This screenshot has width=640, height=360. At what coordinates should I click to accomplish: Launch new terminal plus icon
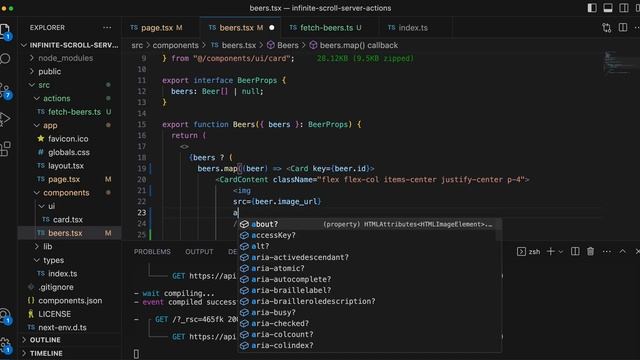point(551,251)
